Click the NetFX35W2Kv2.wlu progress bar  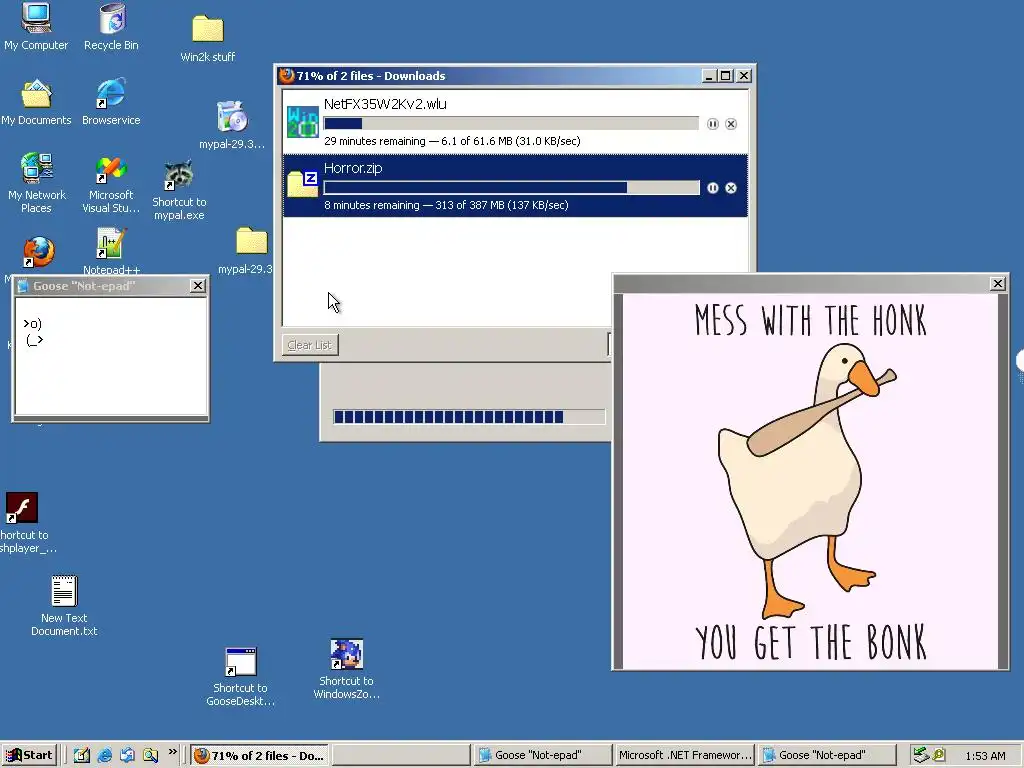click(x=511, y=123)
